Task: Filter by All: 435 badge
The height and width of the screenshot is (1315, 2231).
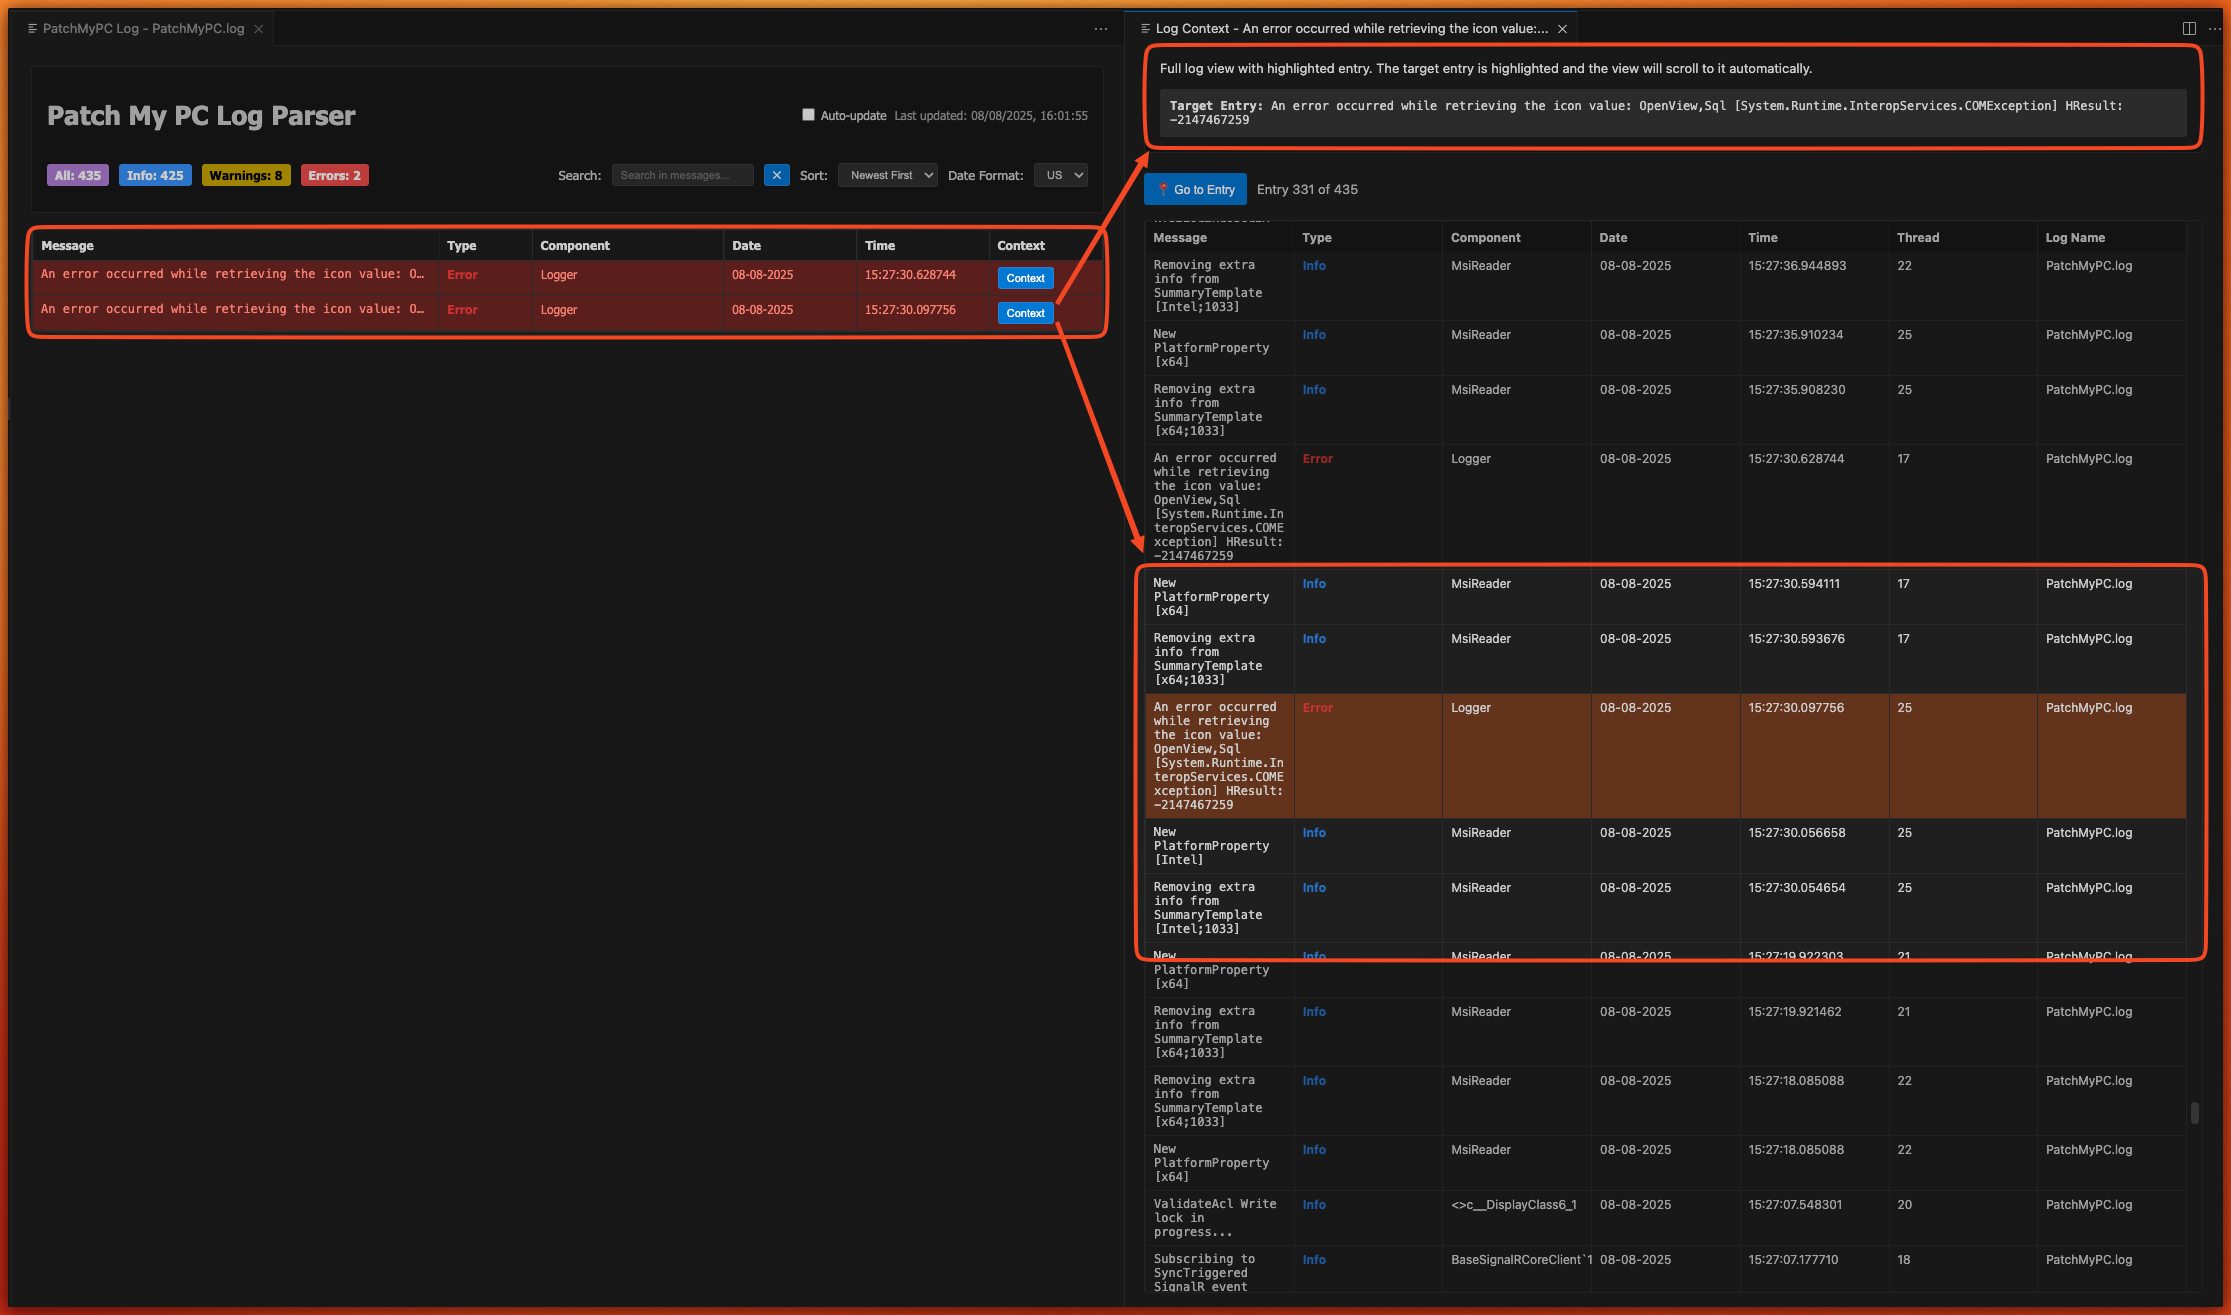Action: tap(78, 175)
